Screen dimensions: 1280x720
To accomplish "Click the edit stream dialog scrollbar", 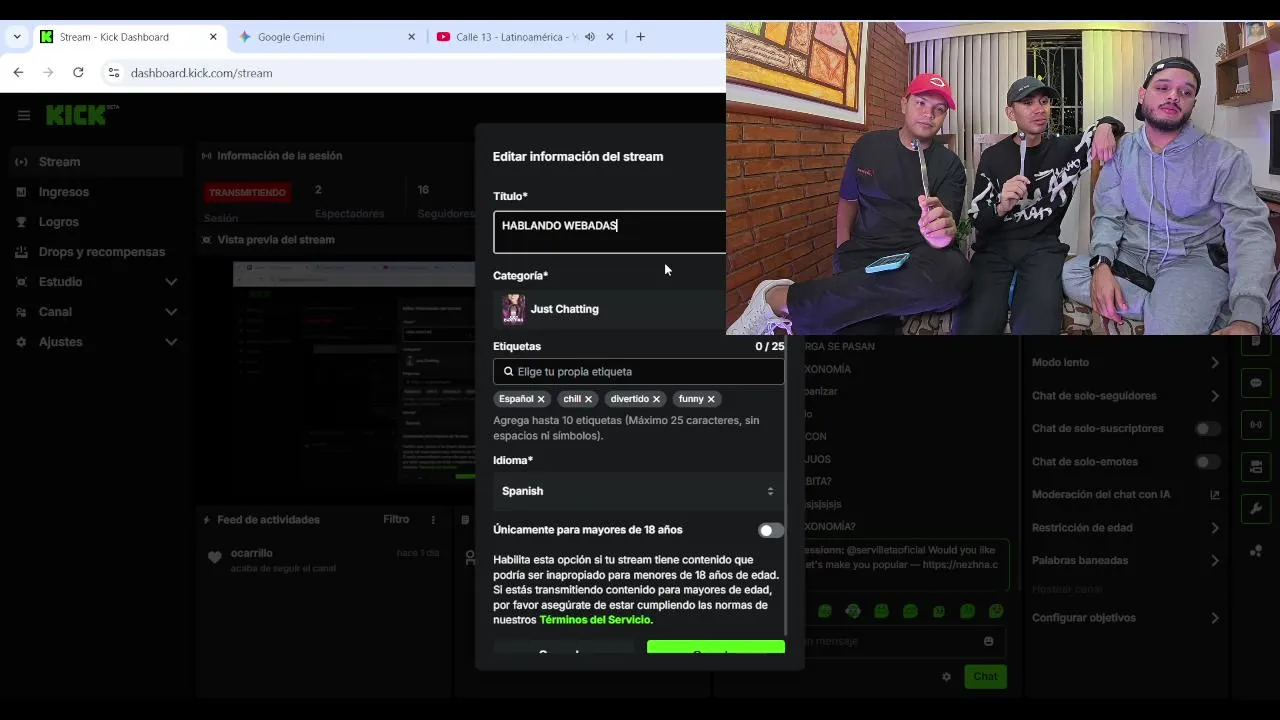I will [787, 485].
